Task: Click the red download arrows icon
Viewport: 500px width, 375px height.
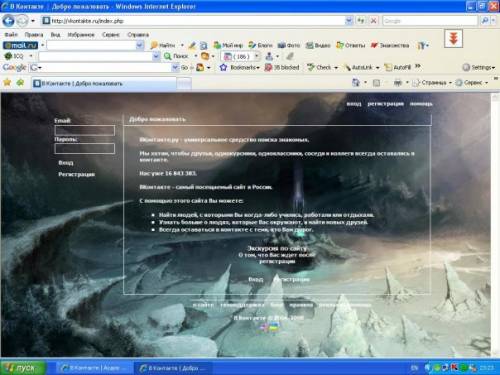Action: click(x=453, y=38)
